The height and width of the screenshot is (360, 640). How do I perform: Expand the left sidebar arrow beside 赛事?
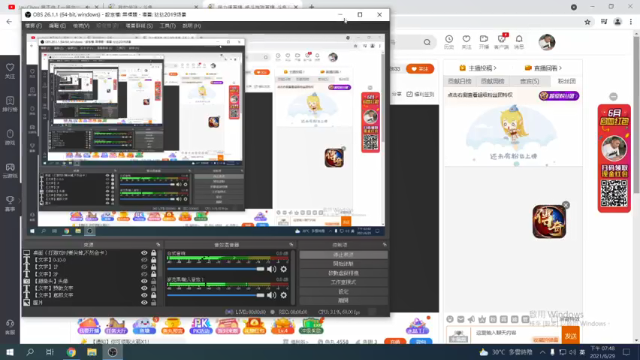[19, 200]
